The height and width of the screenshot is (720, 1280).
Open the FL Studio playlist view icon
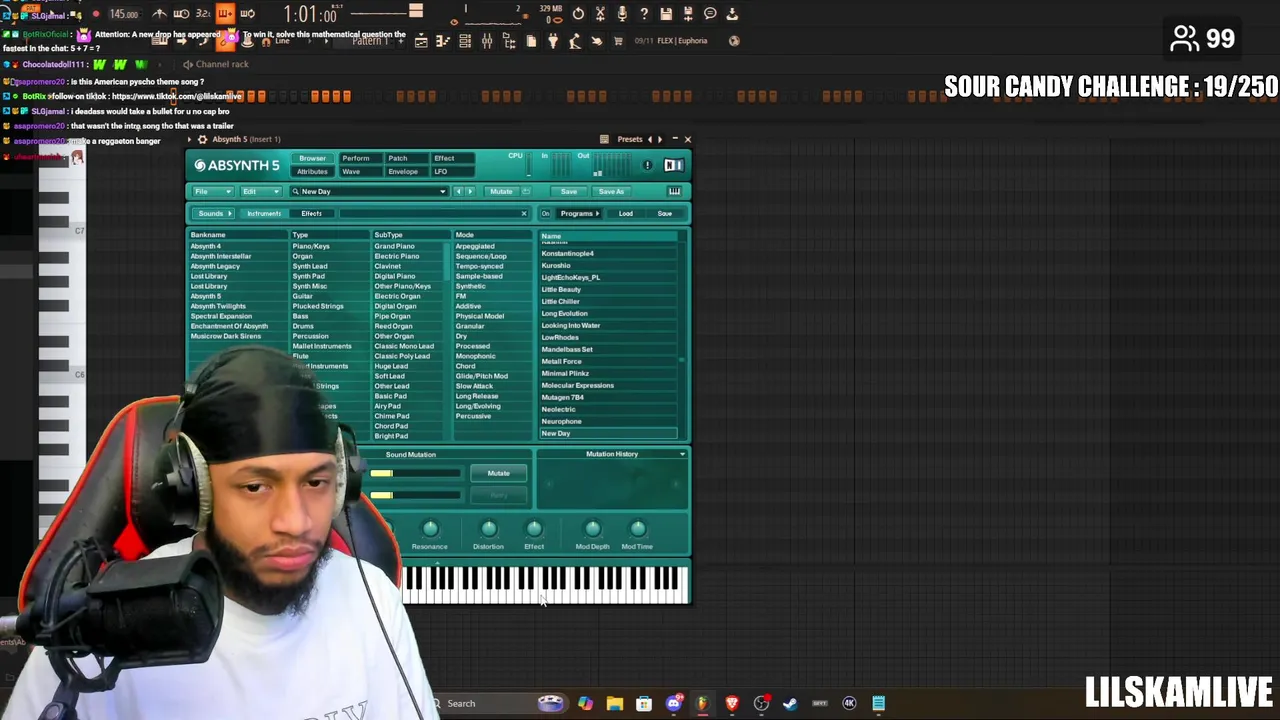(421, 41)
